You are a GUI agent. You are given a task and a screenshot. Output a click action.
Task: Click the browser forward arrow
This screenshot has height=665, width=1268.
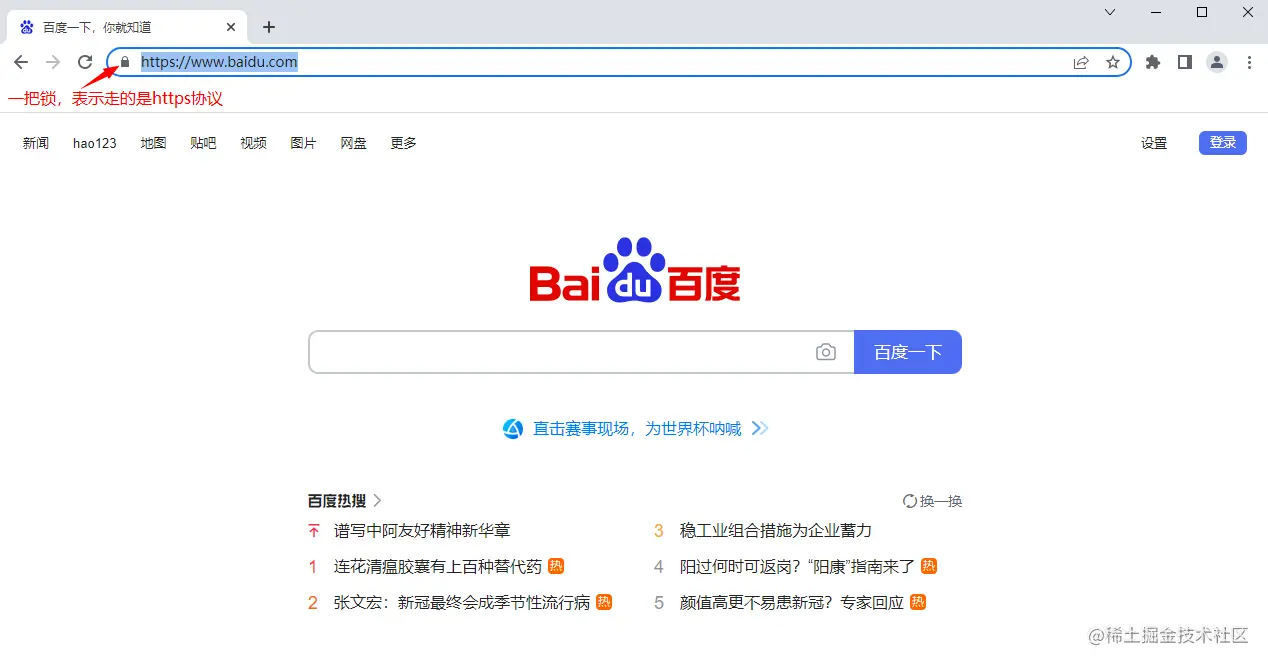coord(53,62)
